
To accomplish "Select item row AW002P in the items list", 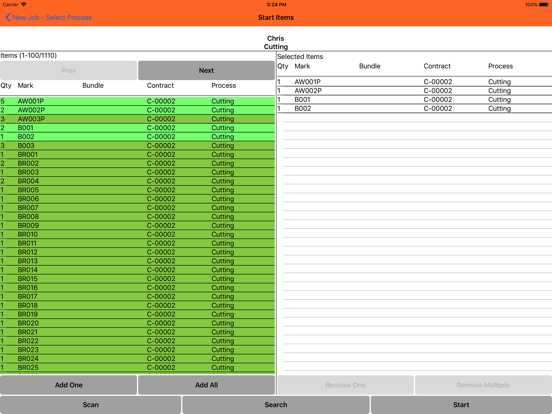I will pyautogui.click(x=137, y=110).
